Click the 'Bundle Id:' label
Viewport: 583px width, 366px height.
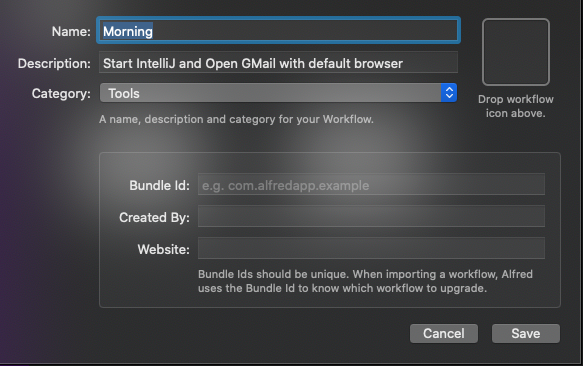tap(160, 185)
